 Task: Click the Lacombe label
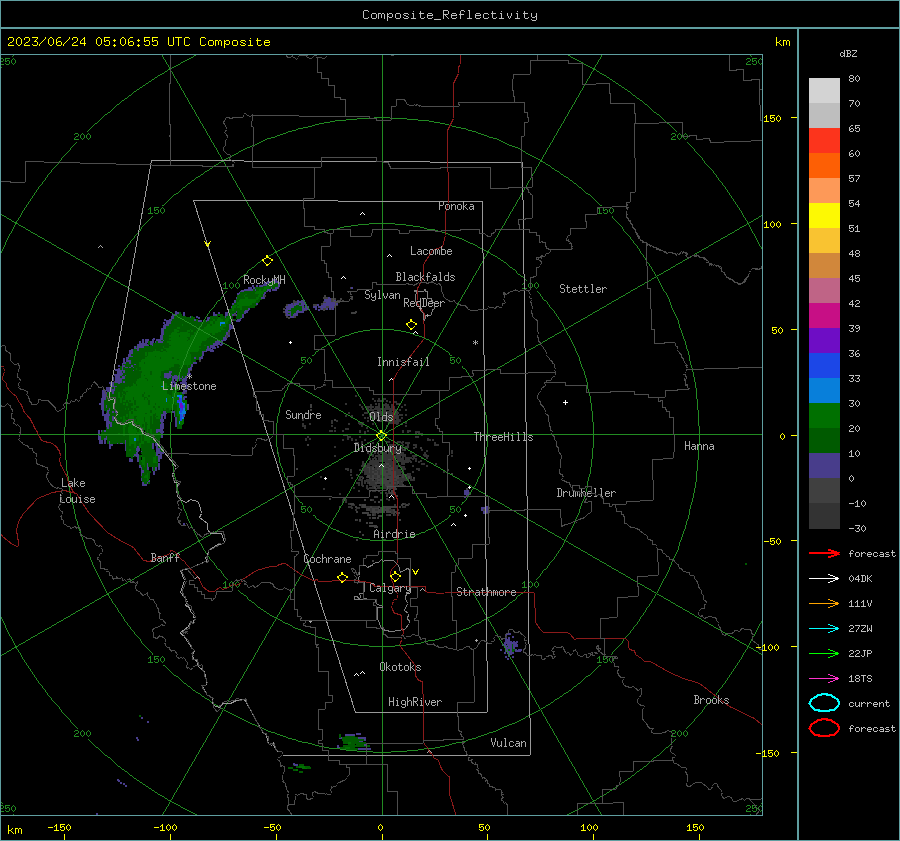(x=431, y=251)
